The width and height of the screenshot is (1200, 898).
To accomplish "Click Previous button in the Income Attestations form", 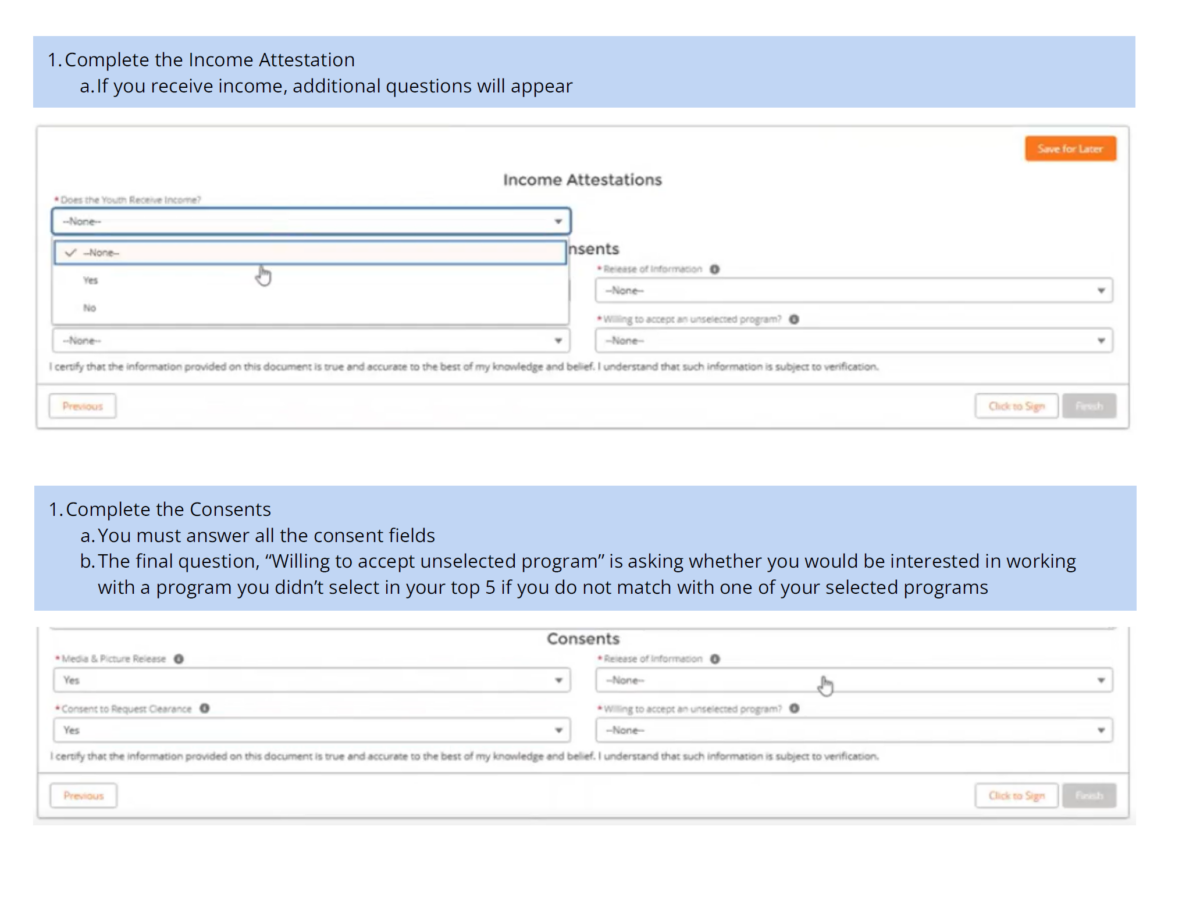I will (x=83, y=406).
